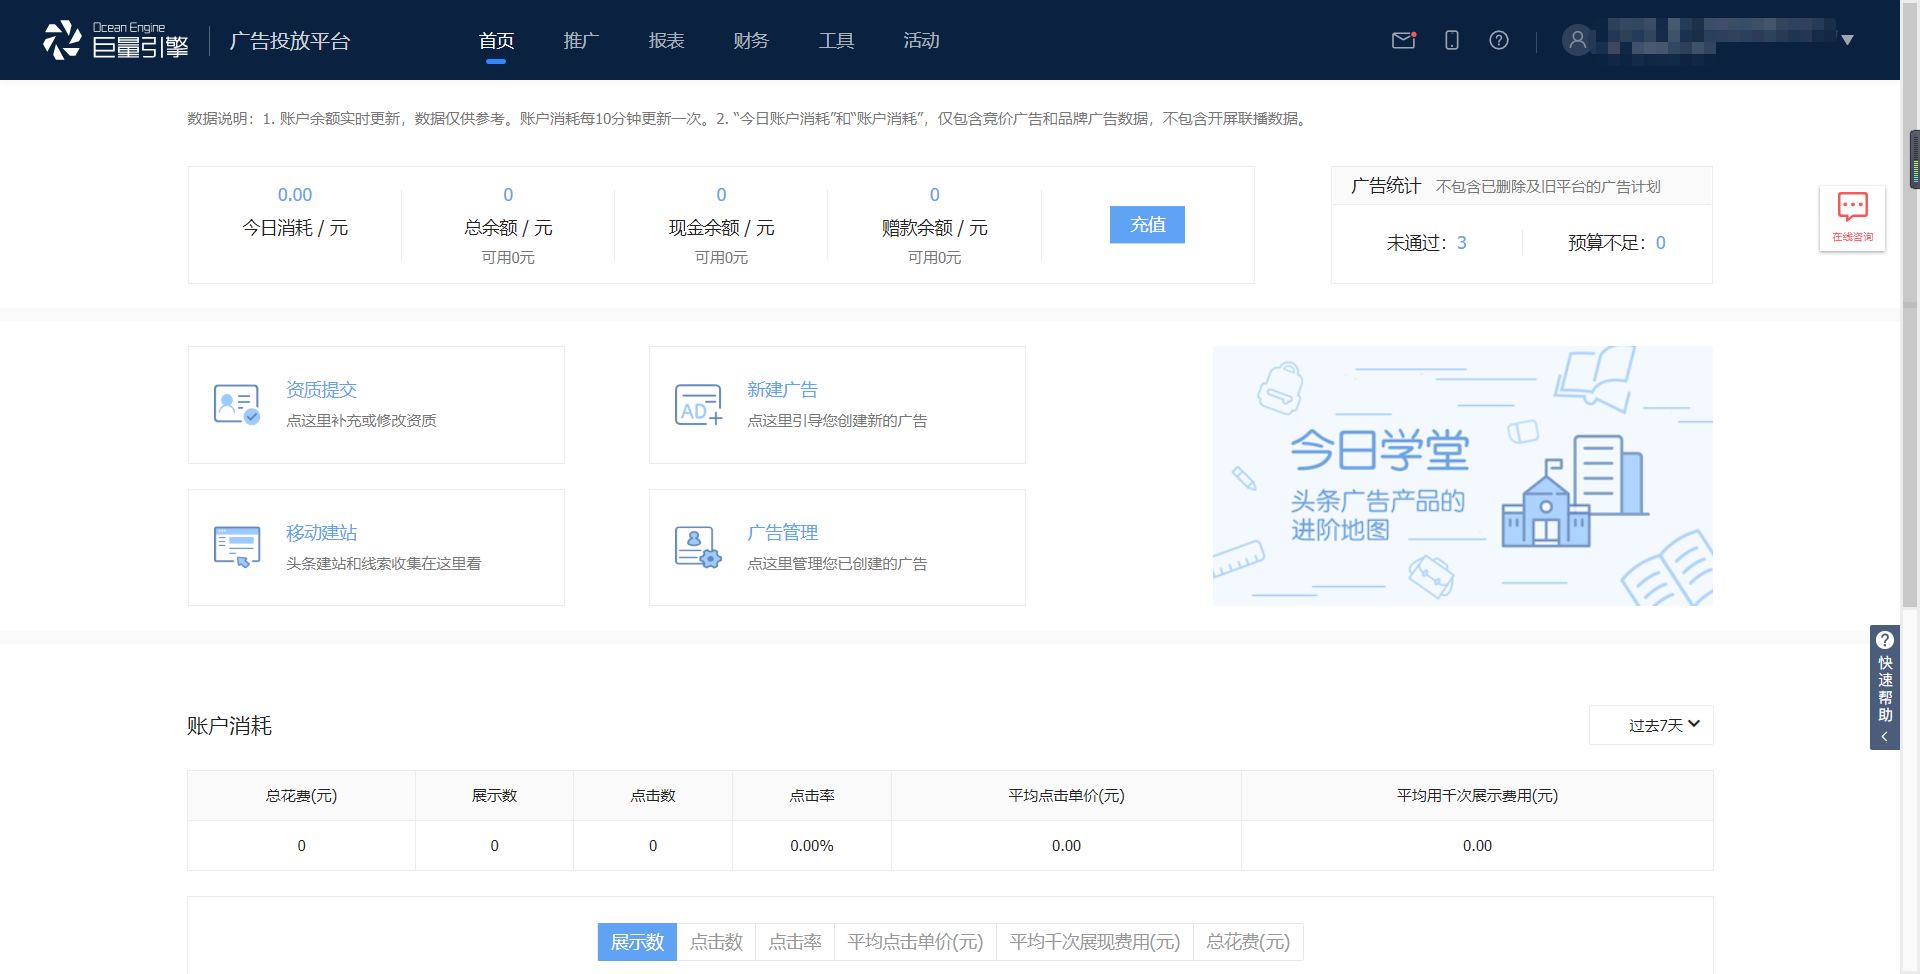Select the 平均点击单价(元) chart tab
Viewport: 1920px width, 974px height.
pos(915,942)
